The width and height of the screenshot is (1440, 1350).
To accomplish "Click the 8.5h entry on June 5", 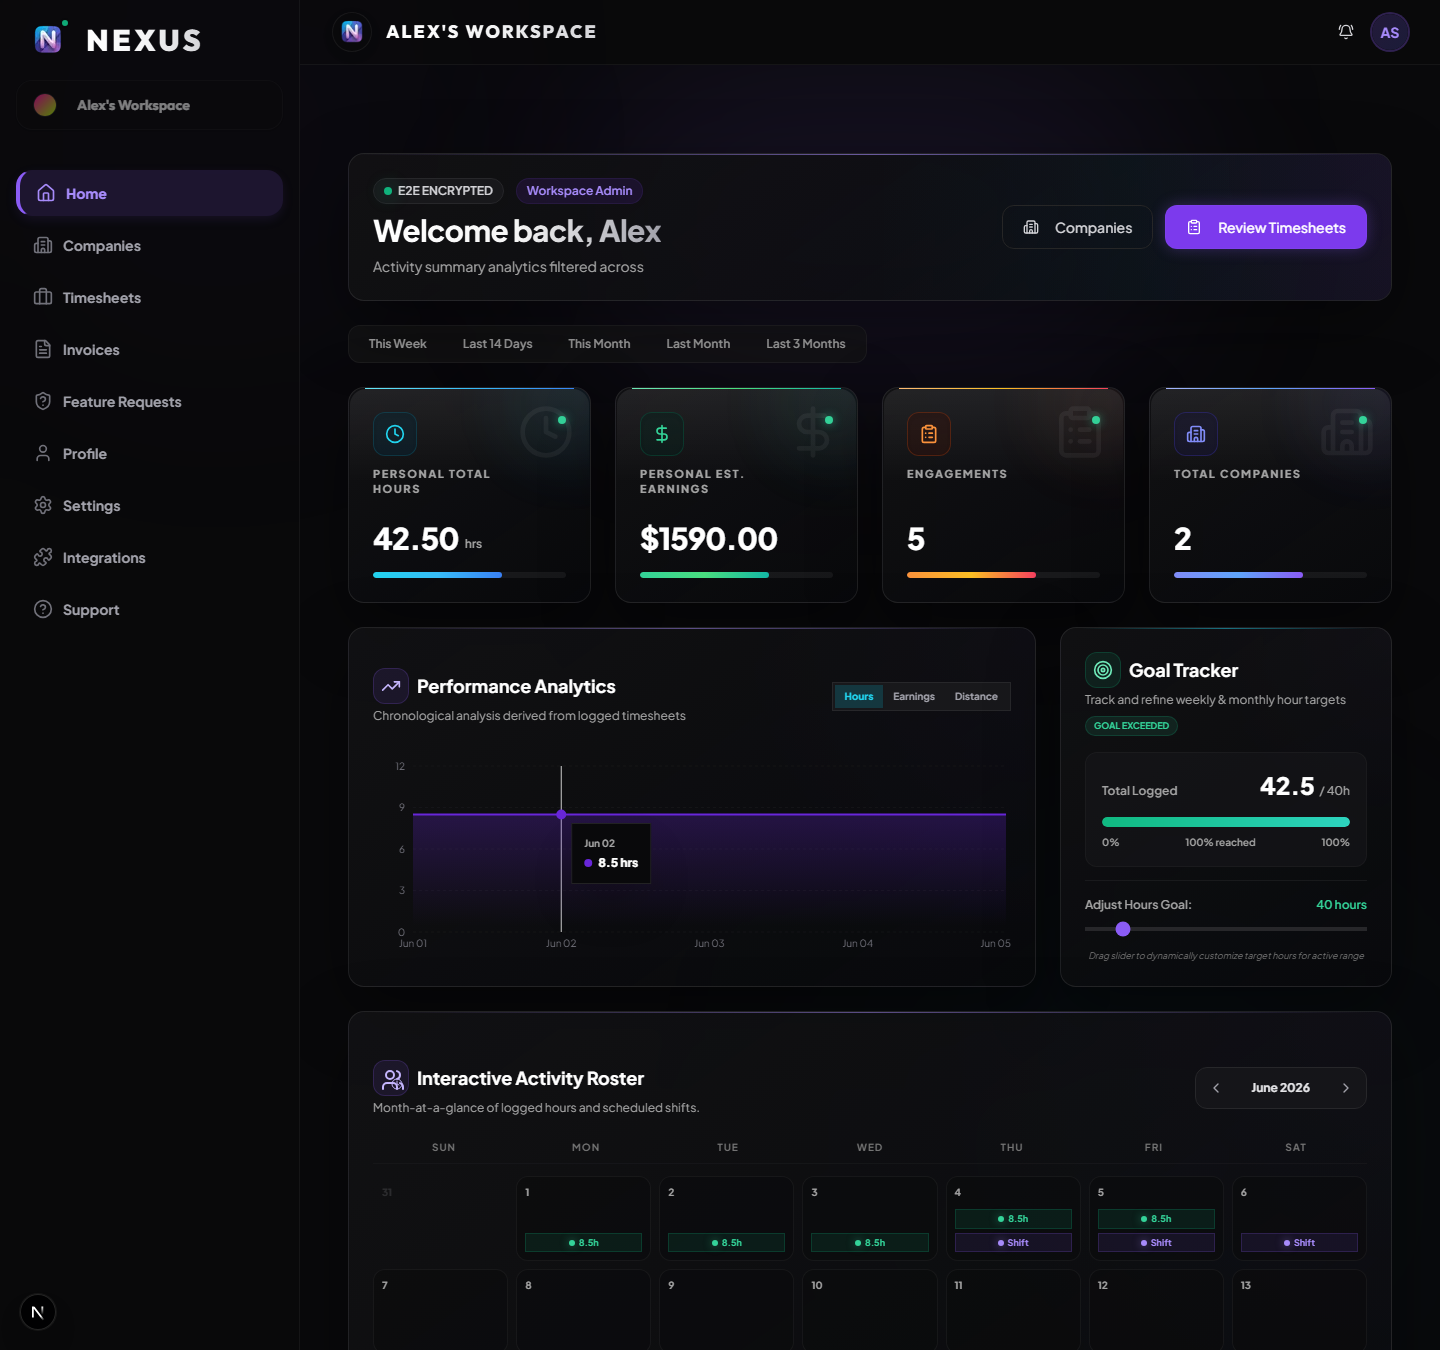I will coord(1156,1219).
